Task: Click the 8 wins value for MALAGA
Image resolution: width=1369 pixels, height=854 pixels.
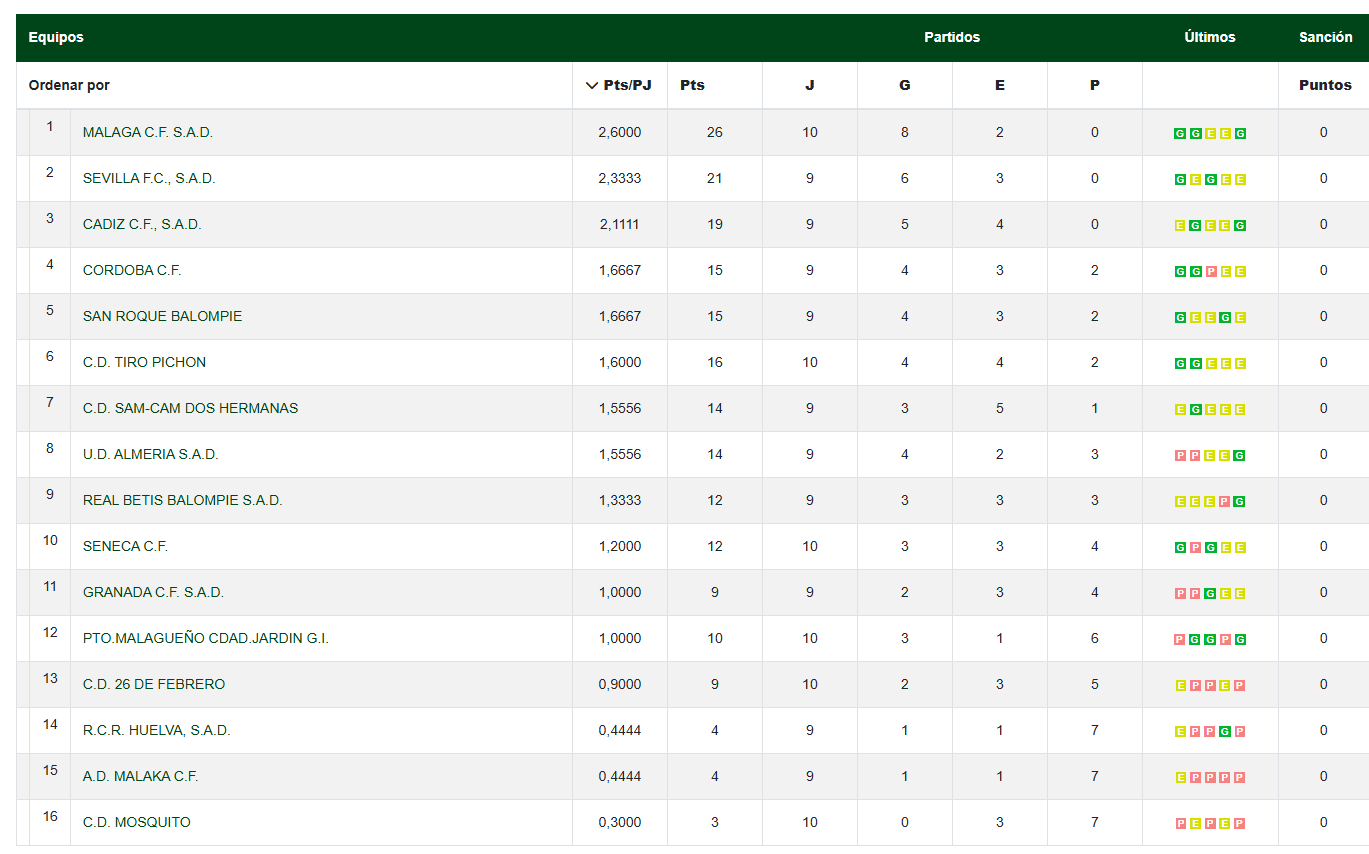Action: click(905, 132)
